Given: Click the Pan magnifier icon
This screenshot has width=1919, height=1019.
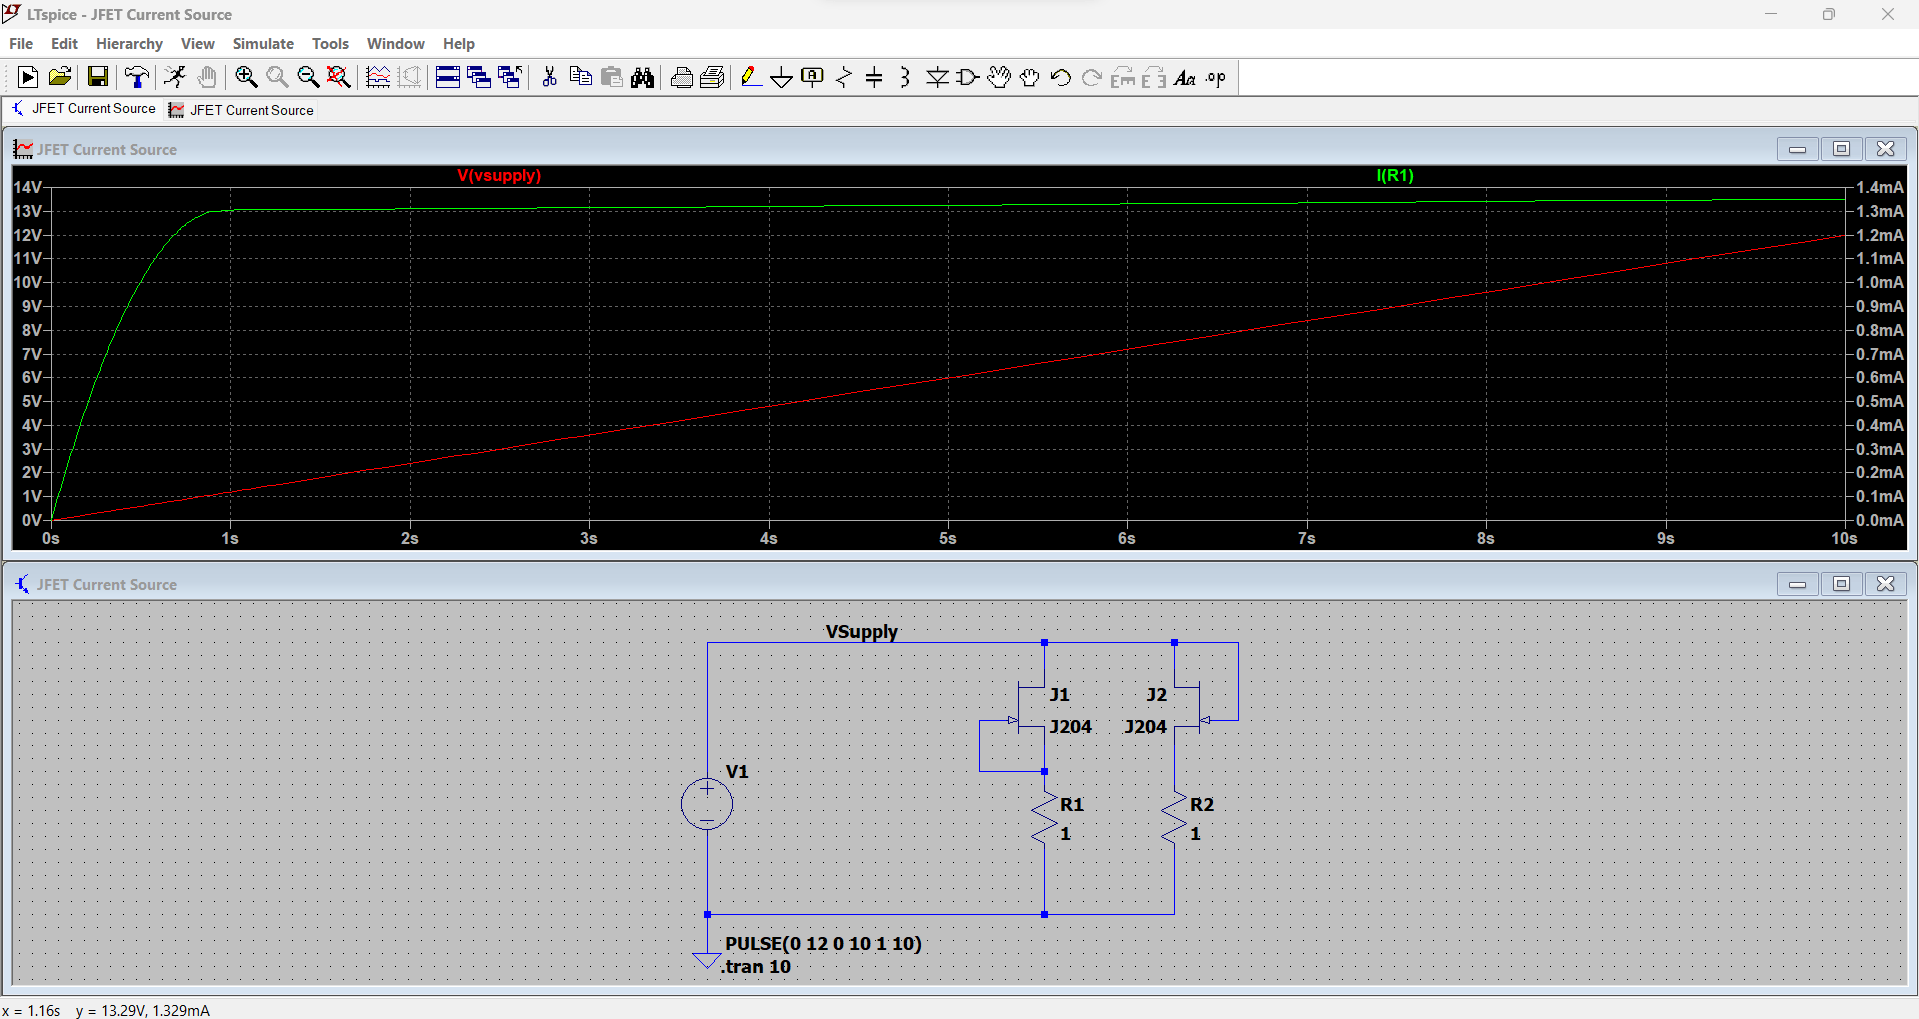Looking at the screenshot, I should tap(277, 77).
